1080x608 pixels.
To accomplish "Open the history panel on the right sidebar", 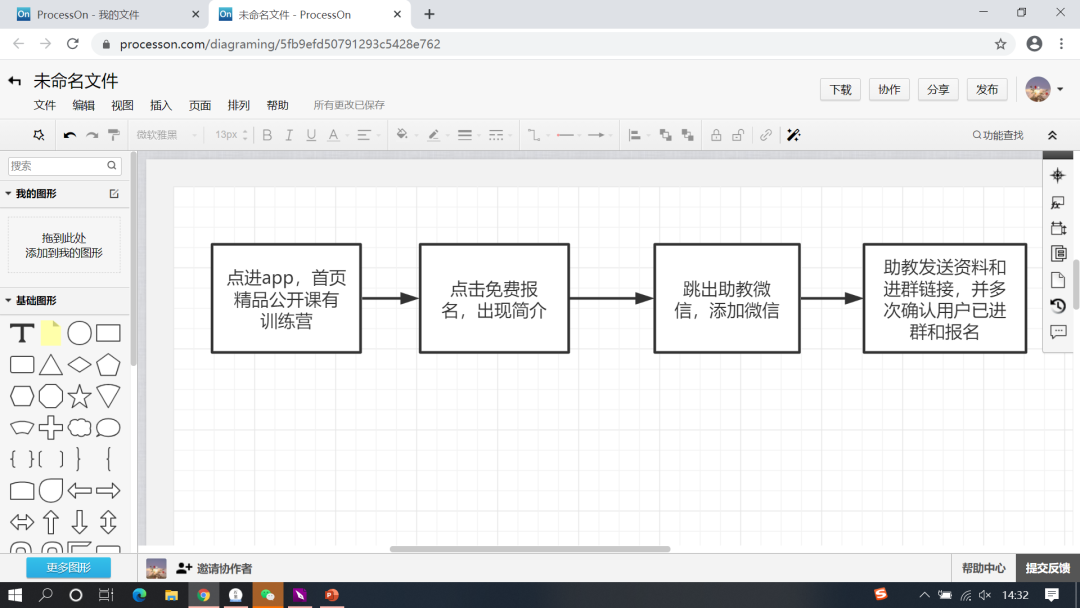I will pos(1057,305).
